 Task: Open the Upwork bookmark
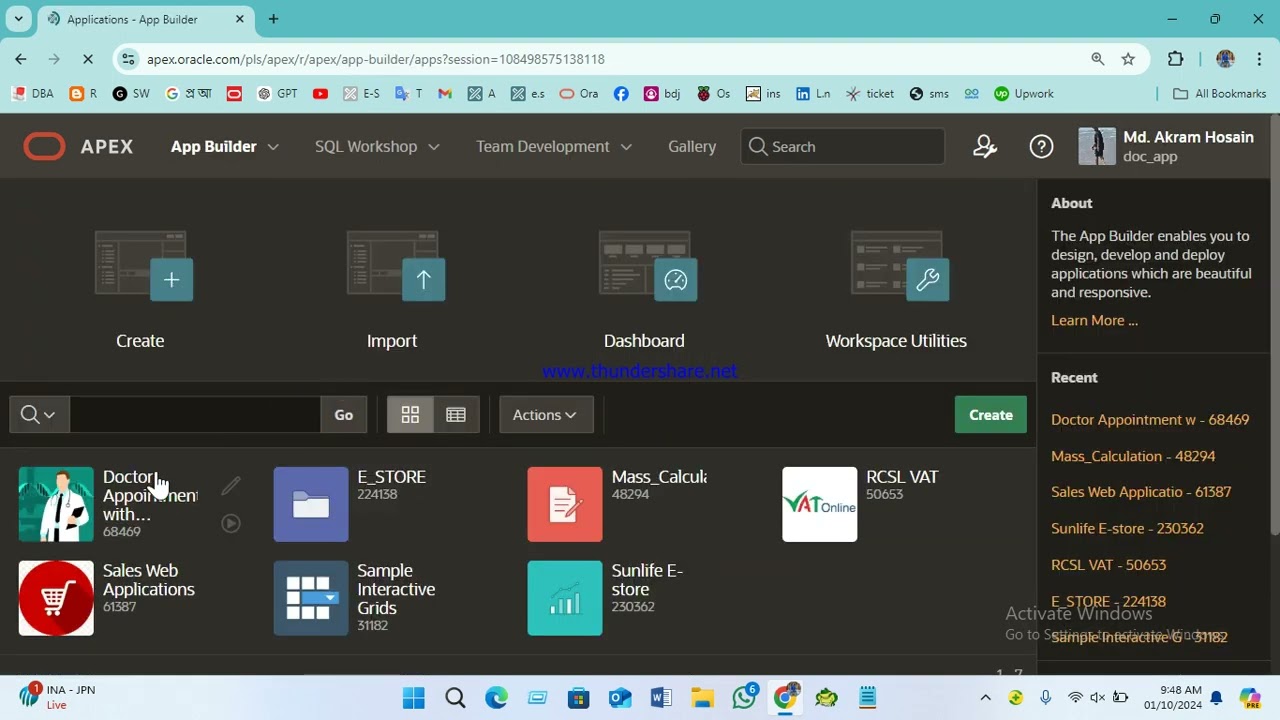click(x=1024, y=93)
